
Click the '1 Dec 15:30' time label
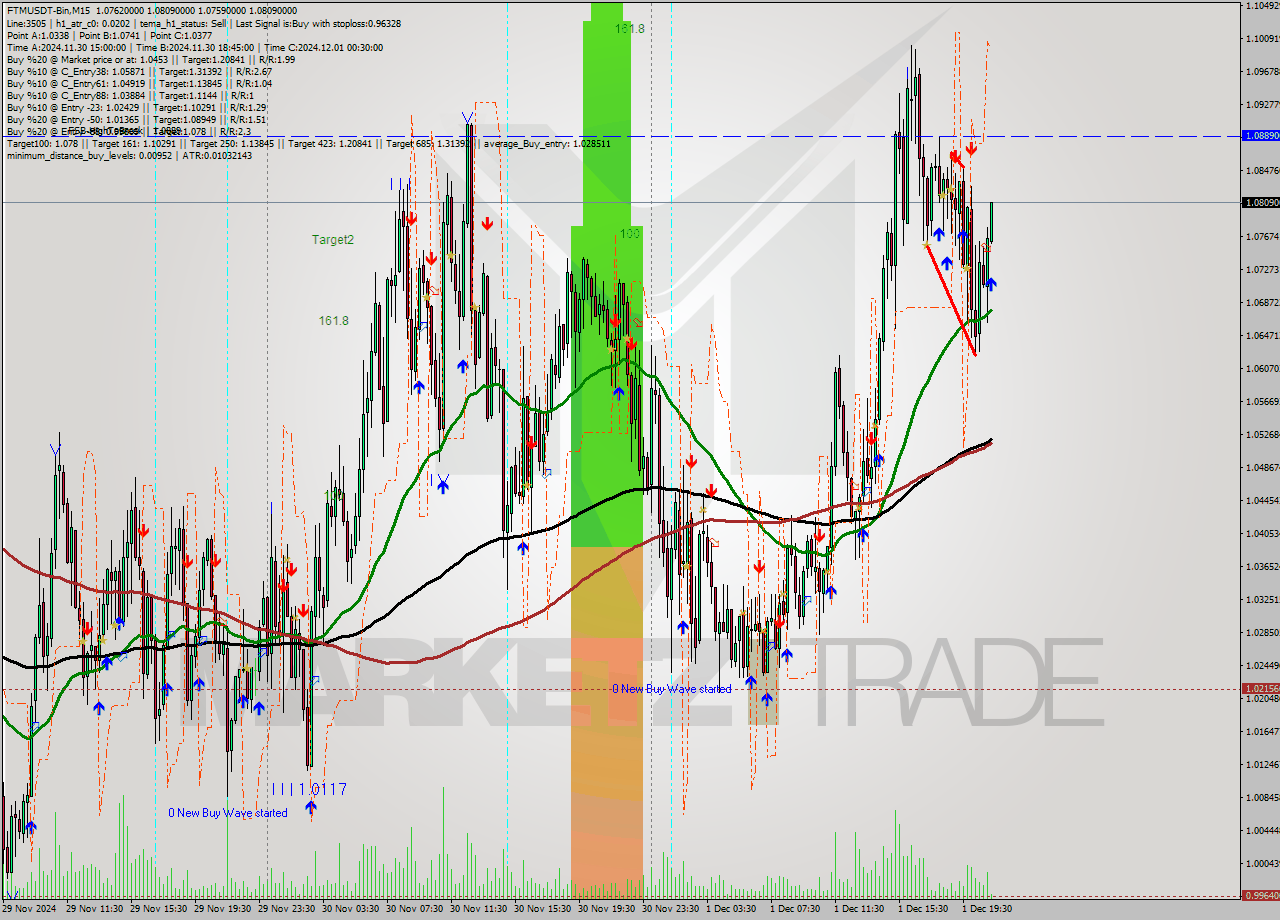(x=923, y=909)
